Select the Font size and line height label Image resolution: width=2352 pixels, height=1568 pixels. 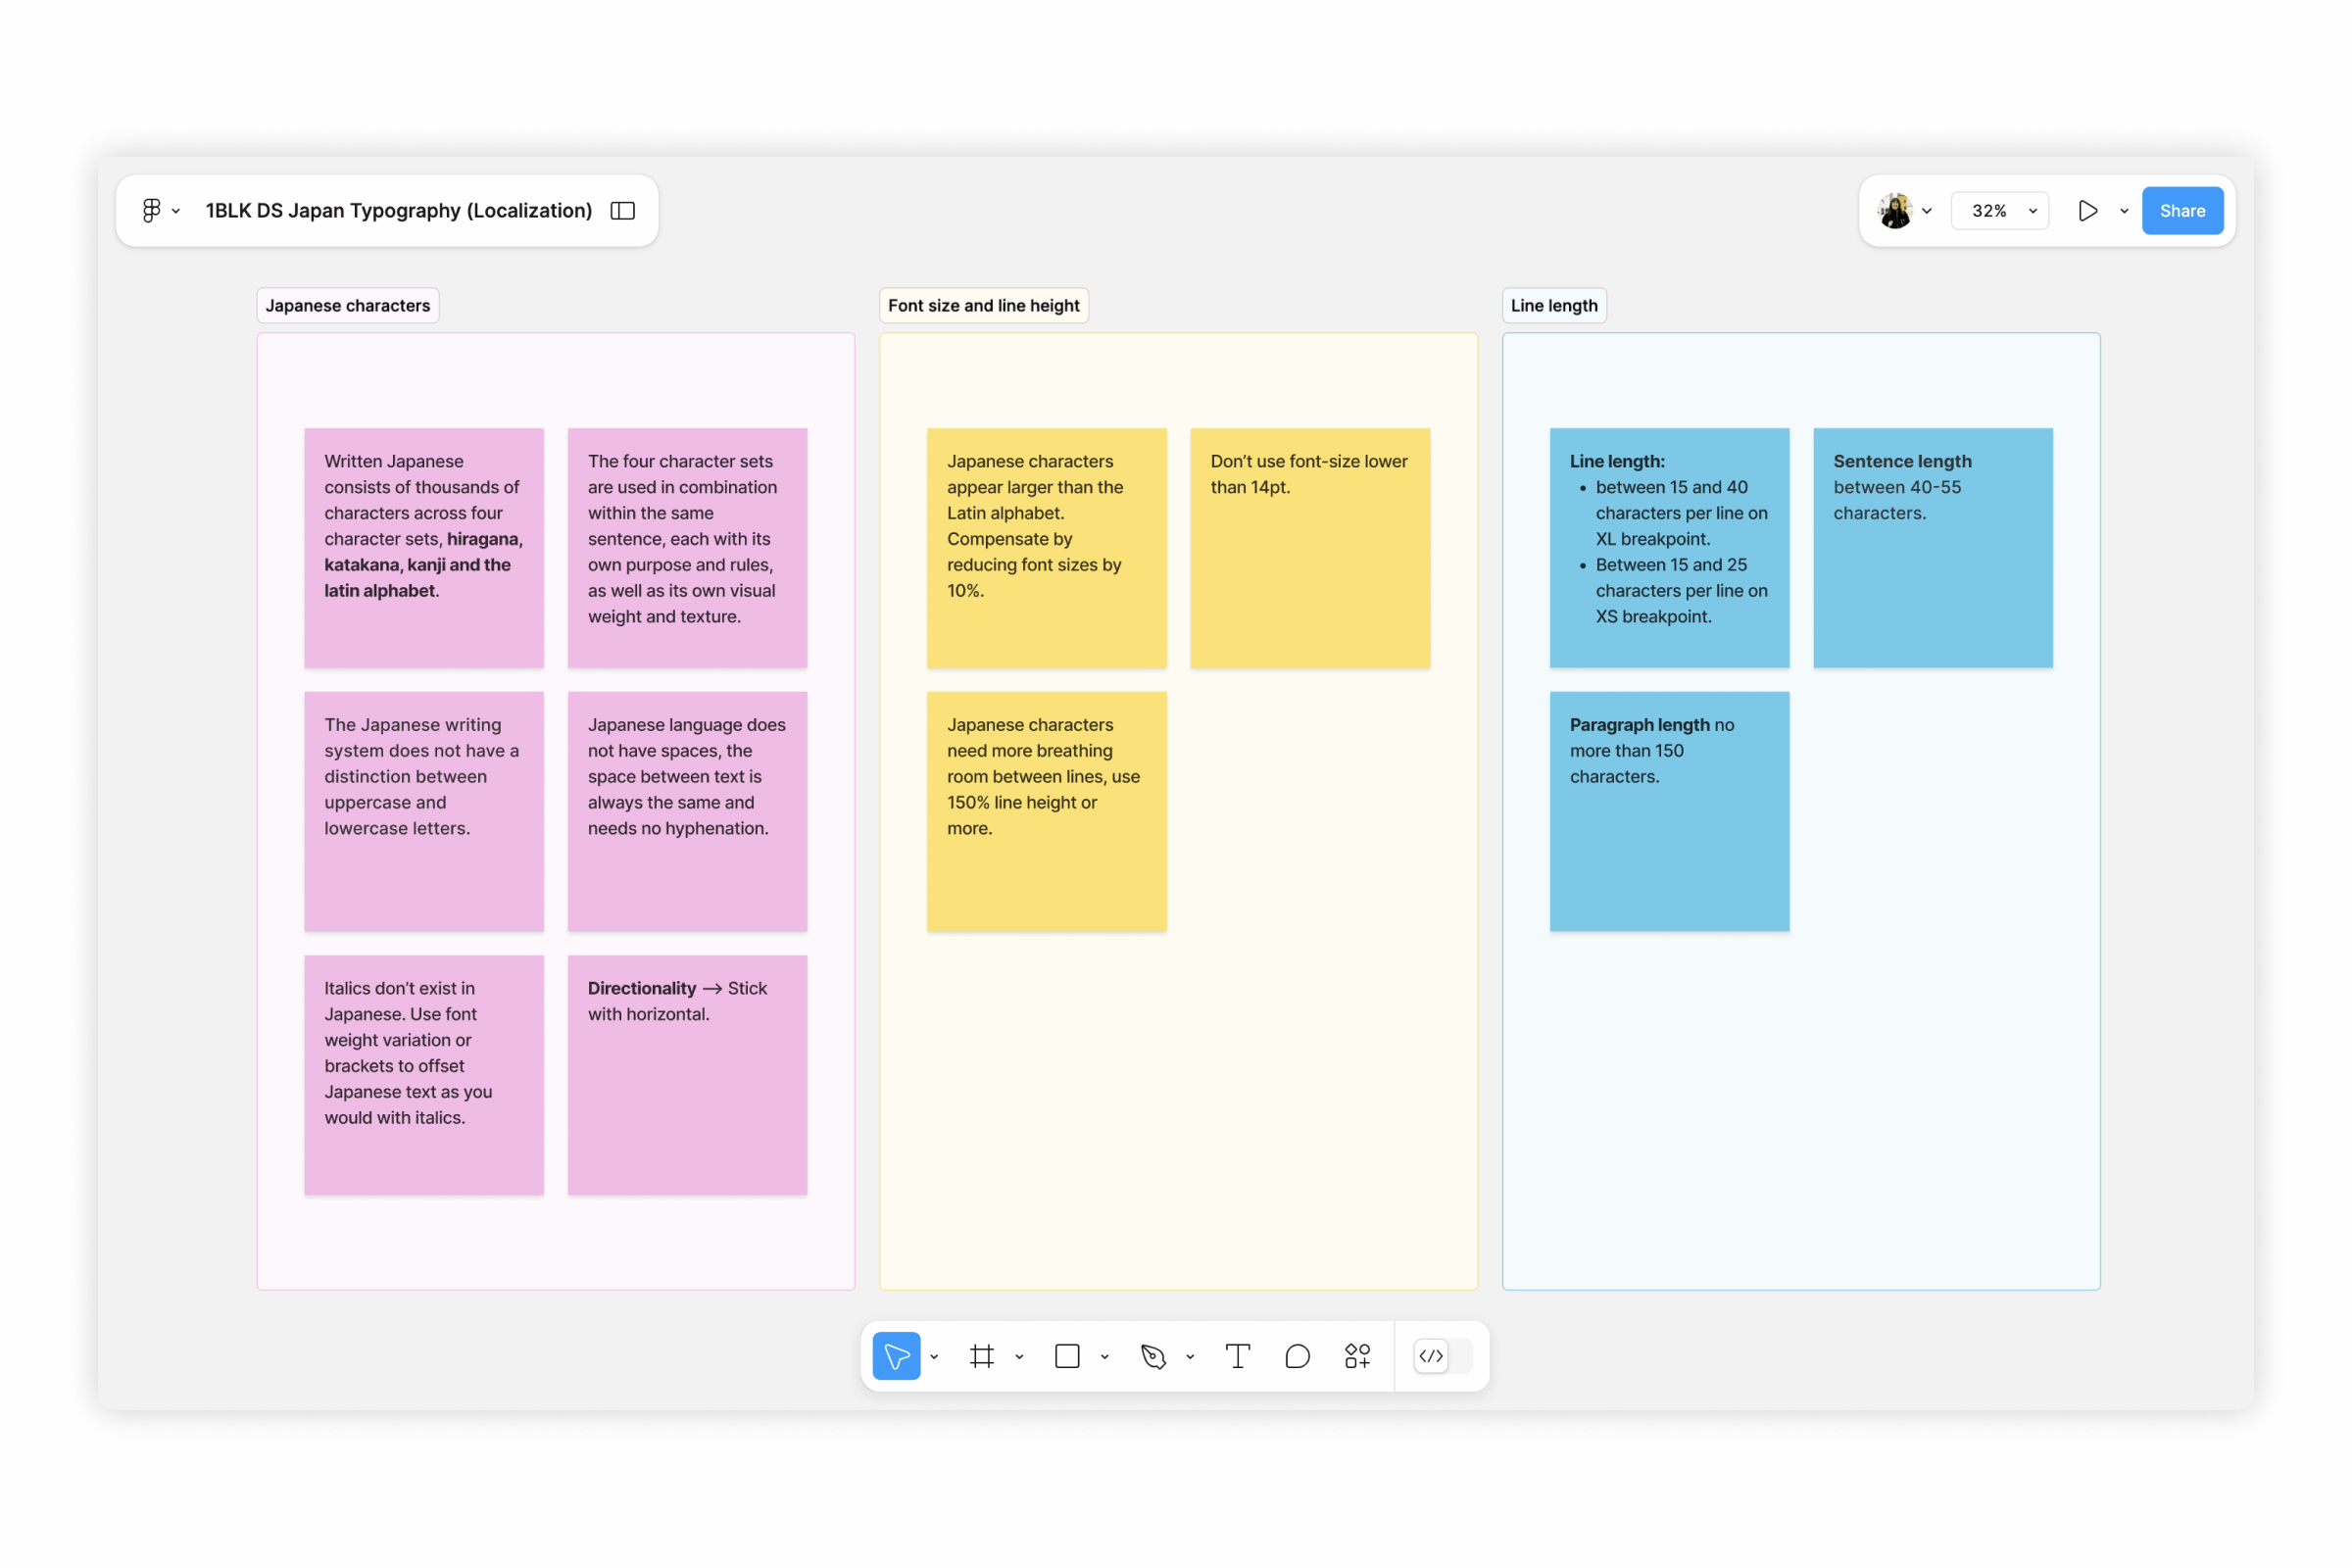(x=984, y=305)
